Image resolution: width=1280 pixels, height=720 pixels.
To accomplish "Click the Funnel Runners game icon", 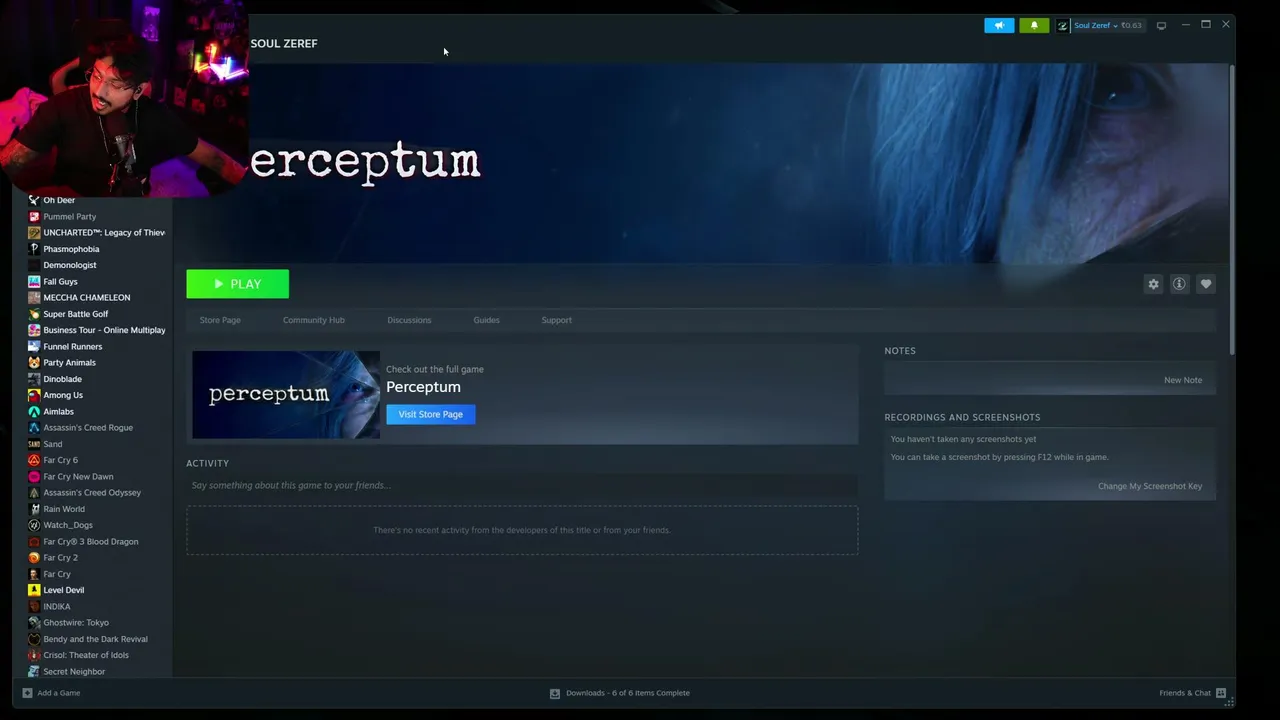I will (34, 346).
